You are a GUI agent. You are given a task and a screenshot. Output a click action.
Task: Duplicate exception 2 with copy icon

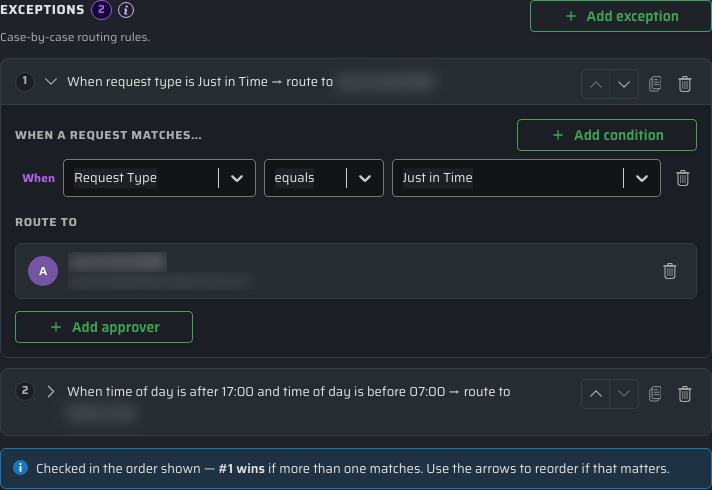click(655, 394)
